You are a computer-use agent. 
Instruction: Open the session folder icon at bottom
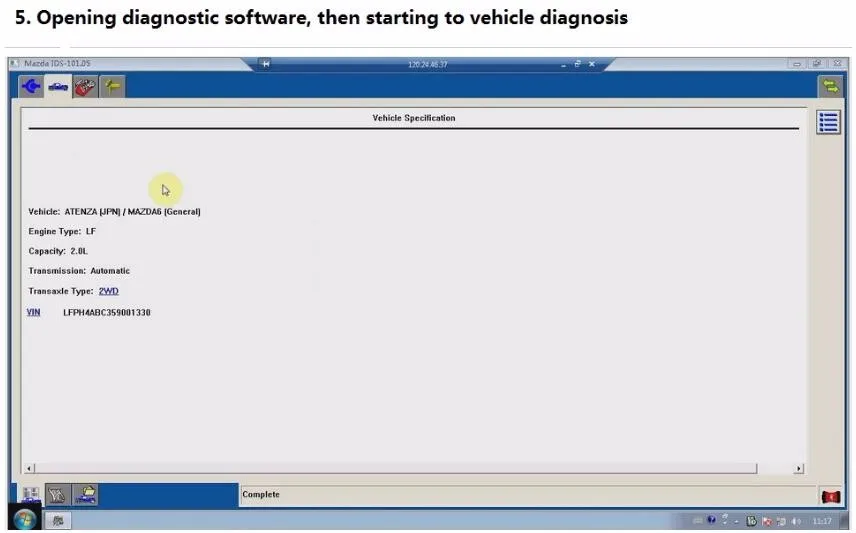(85, 495)
